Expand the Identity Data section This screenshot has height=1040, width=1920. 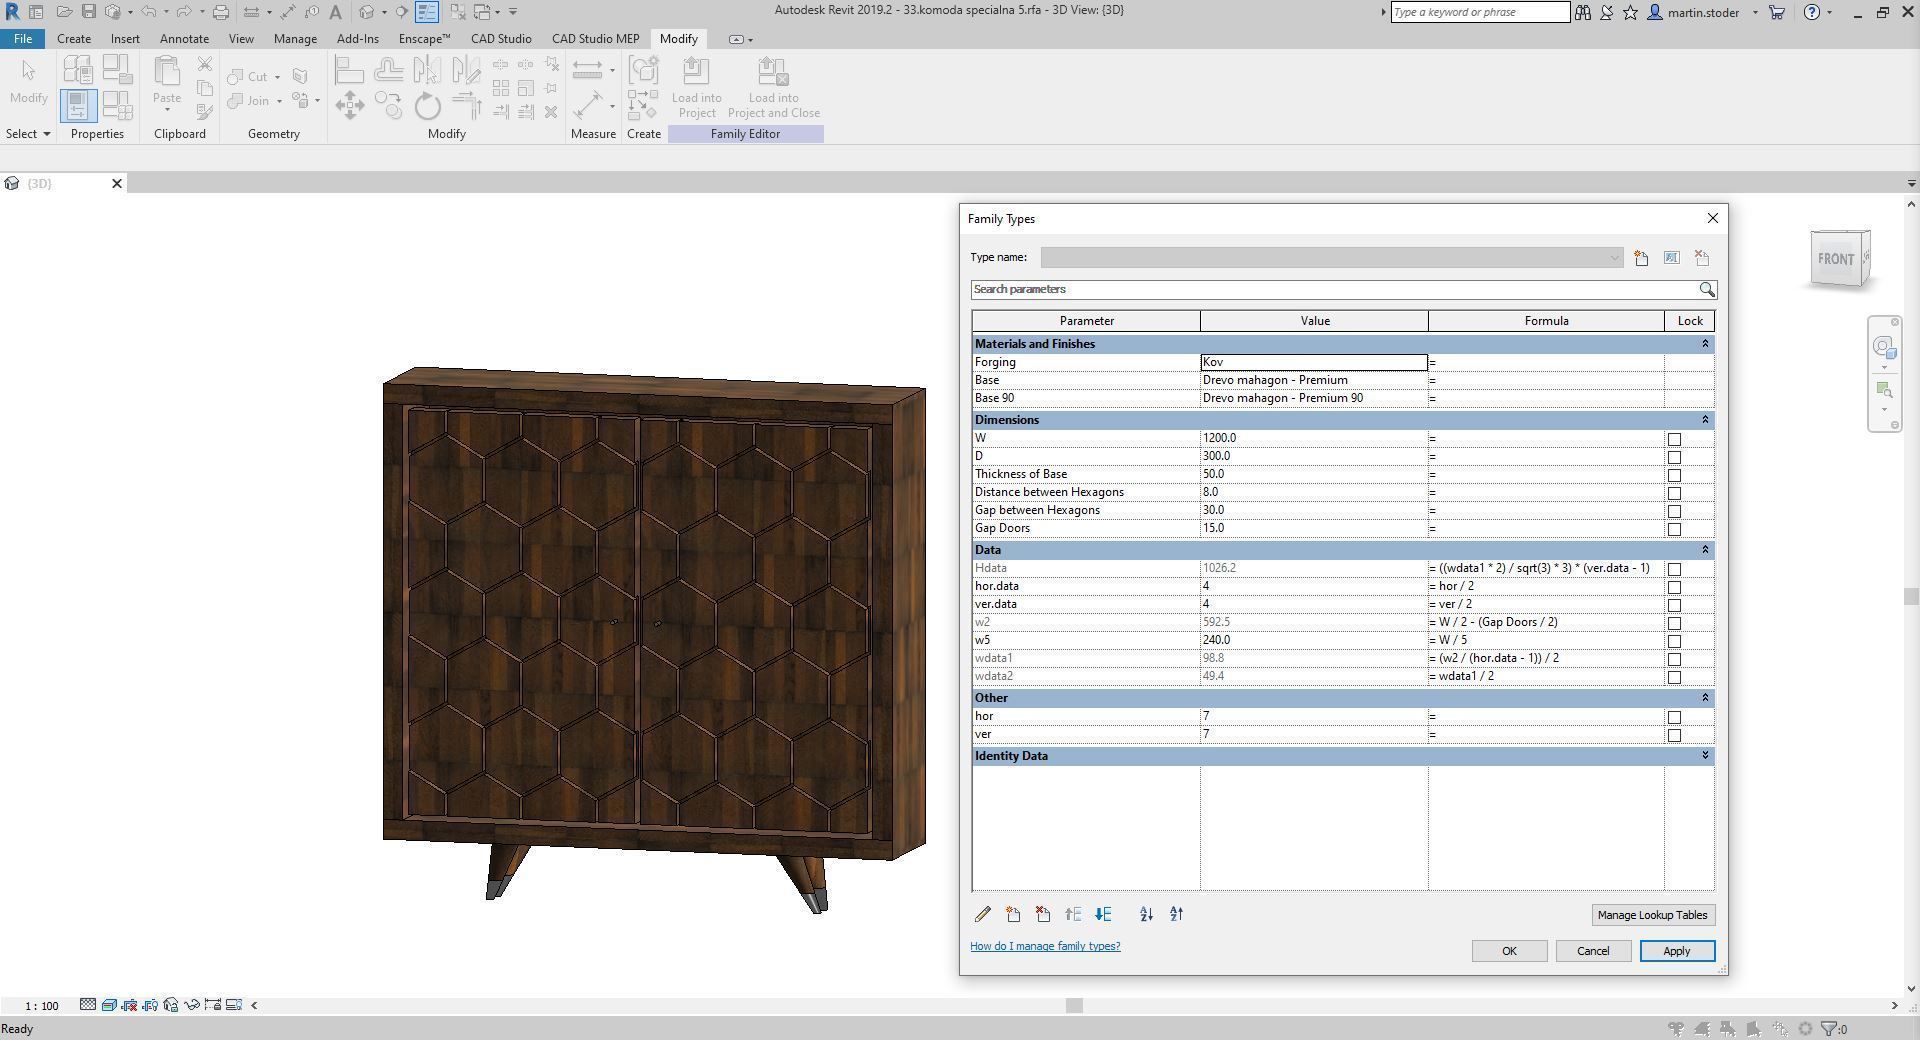(1705, 757)
